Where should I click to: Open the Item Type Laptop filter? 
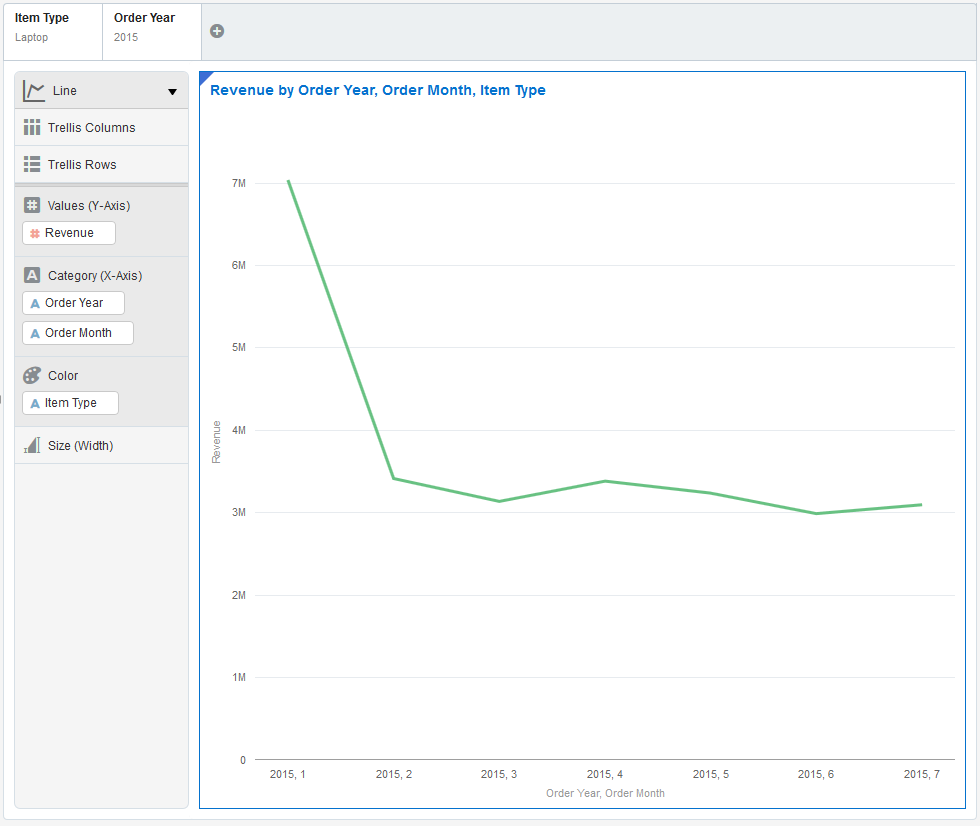point(53,32)
